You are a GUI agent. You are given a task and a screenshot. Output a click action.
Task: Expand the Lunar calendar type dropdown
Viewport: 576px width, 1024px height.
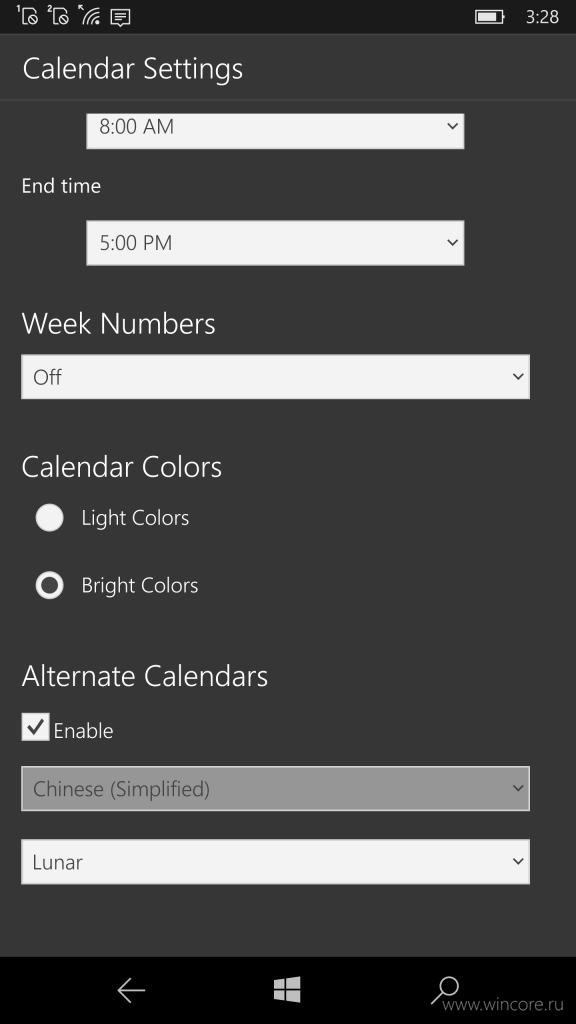[x=275, y=862]
